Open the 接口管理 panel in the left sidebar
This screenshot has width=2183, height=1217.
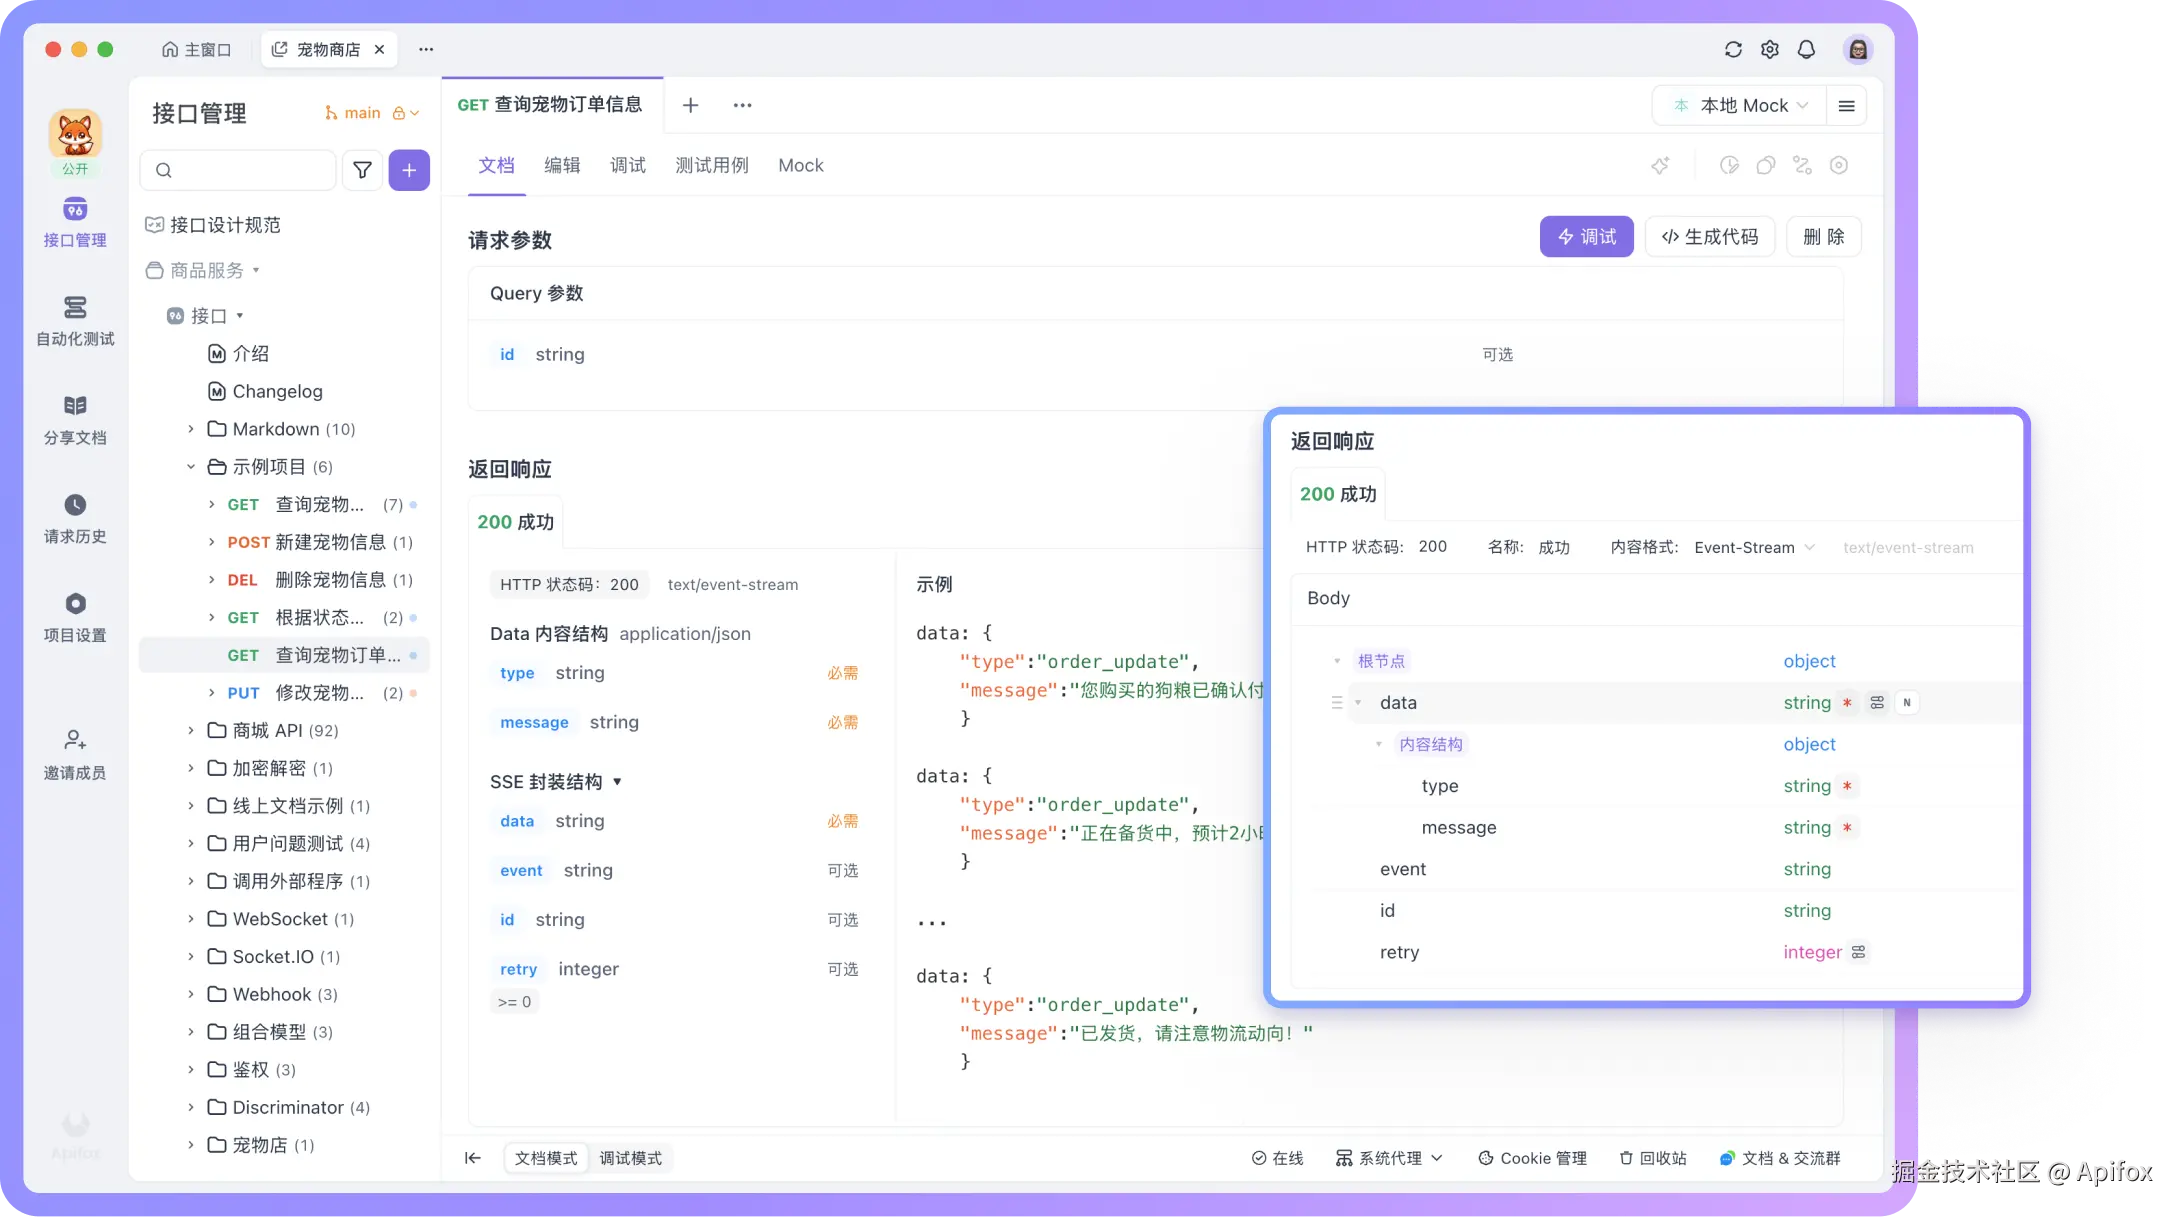pos(75,224)
